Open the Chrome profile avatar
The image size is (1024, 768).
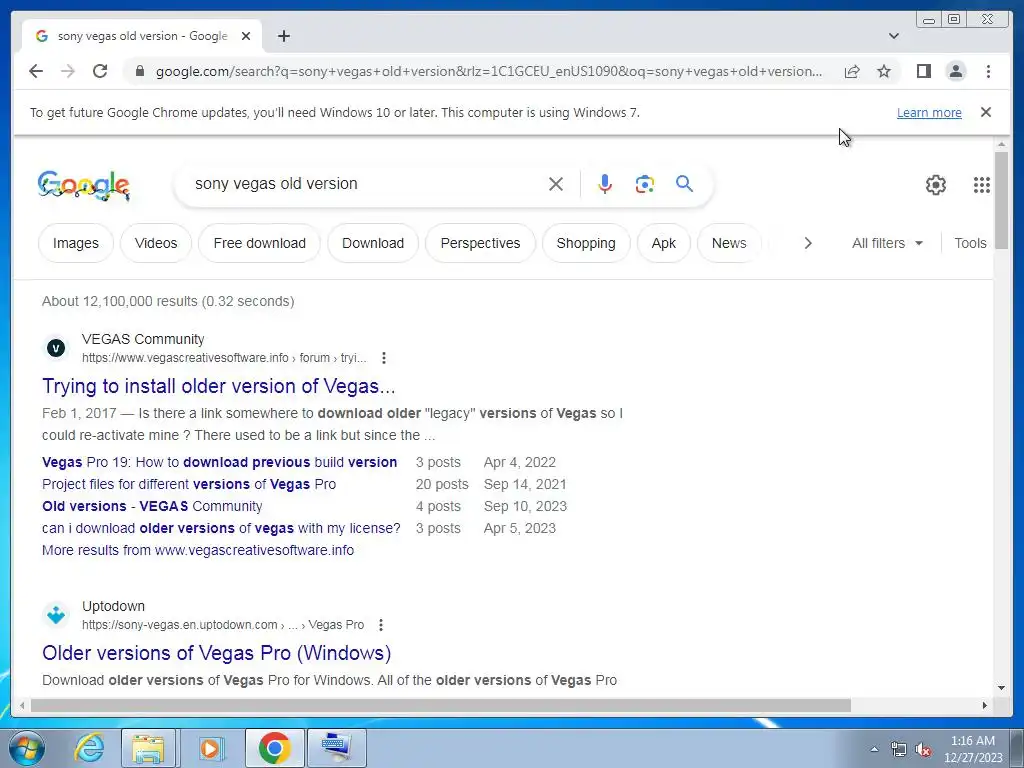point(955,71)
